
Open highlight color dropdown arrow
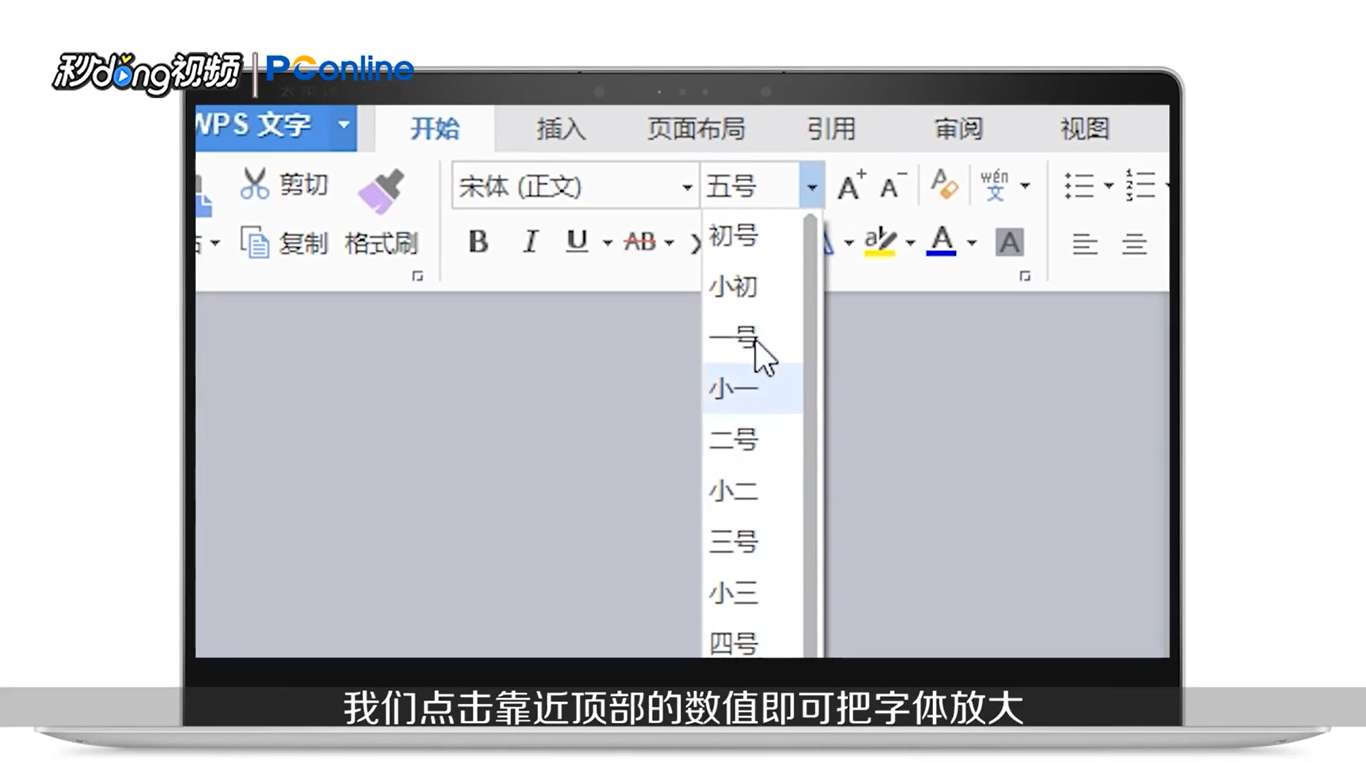pos(910,243)
